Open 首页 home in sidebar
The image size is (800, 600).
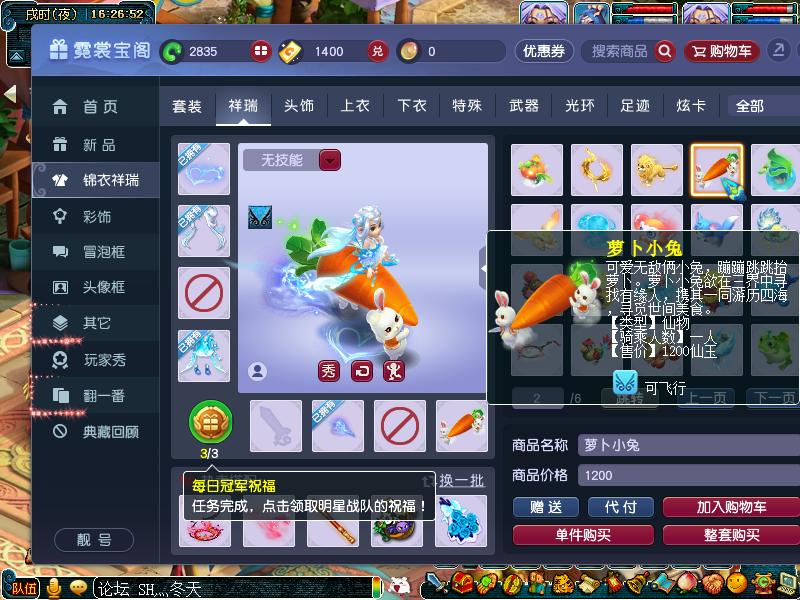coord(95,107)
